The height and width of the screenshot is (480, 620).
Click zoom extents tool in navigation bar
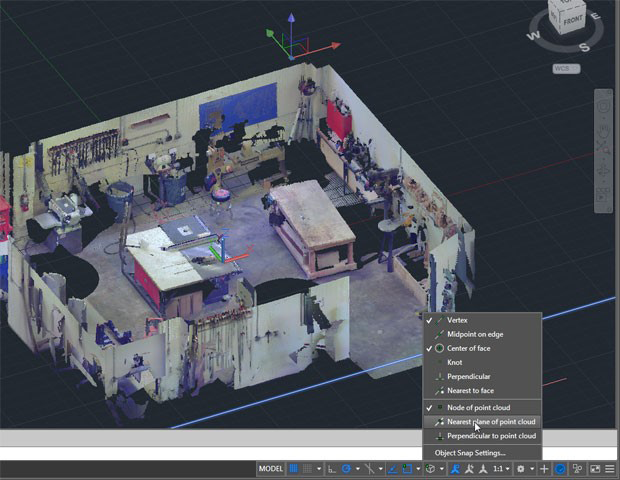point(604,149)
